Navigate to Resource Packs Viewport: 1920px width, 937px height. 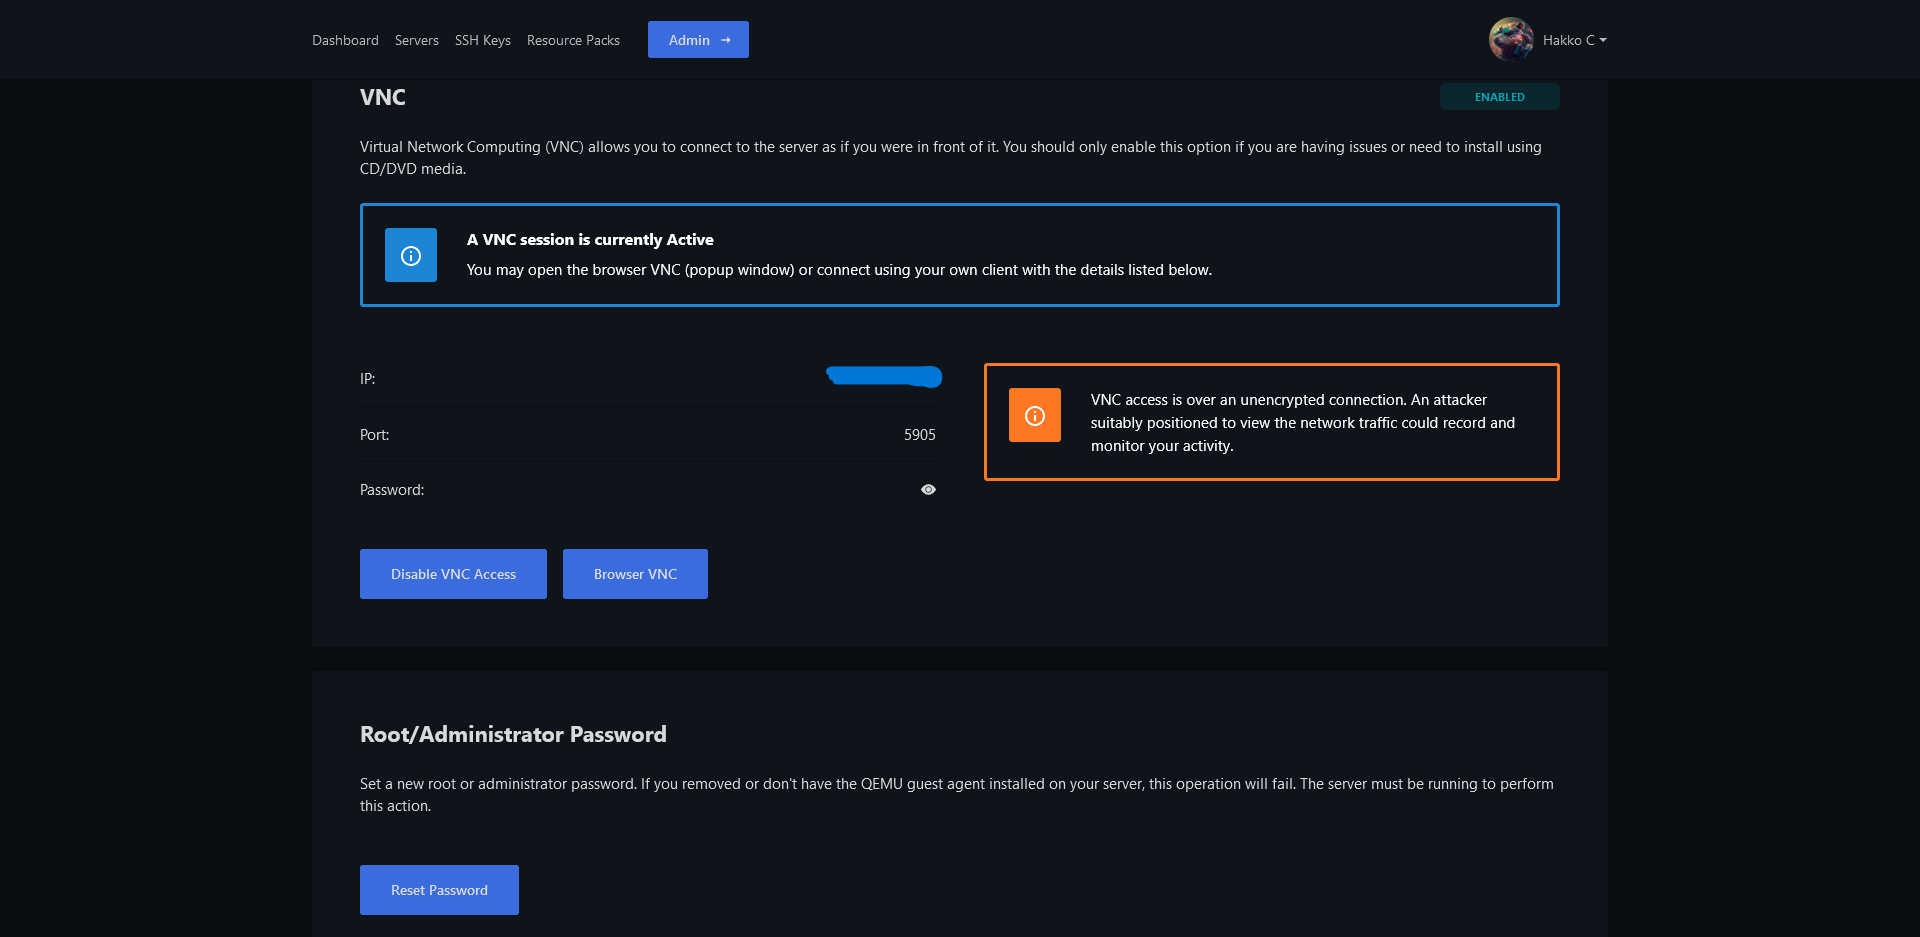[573, 40]
